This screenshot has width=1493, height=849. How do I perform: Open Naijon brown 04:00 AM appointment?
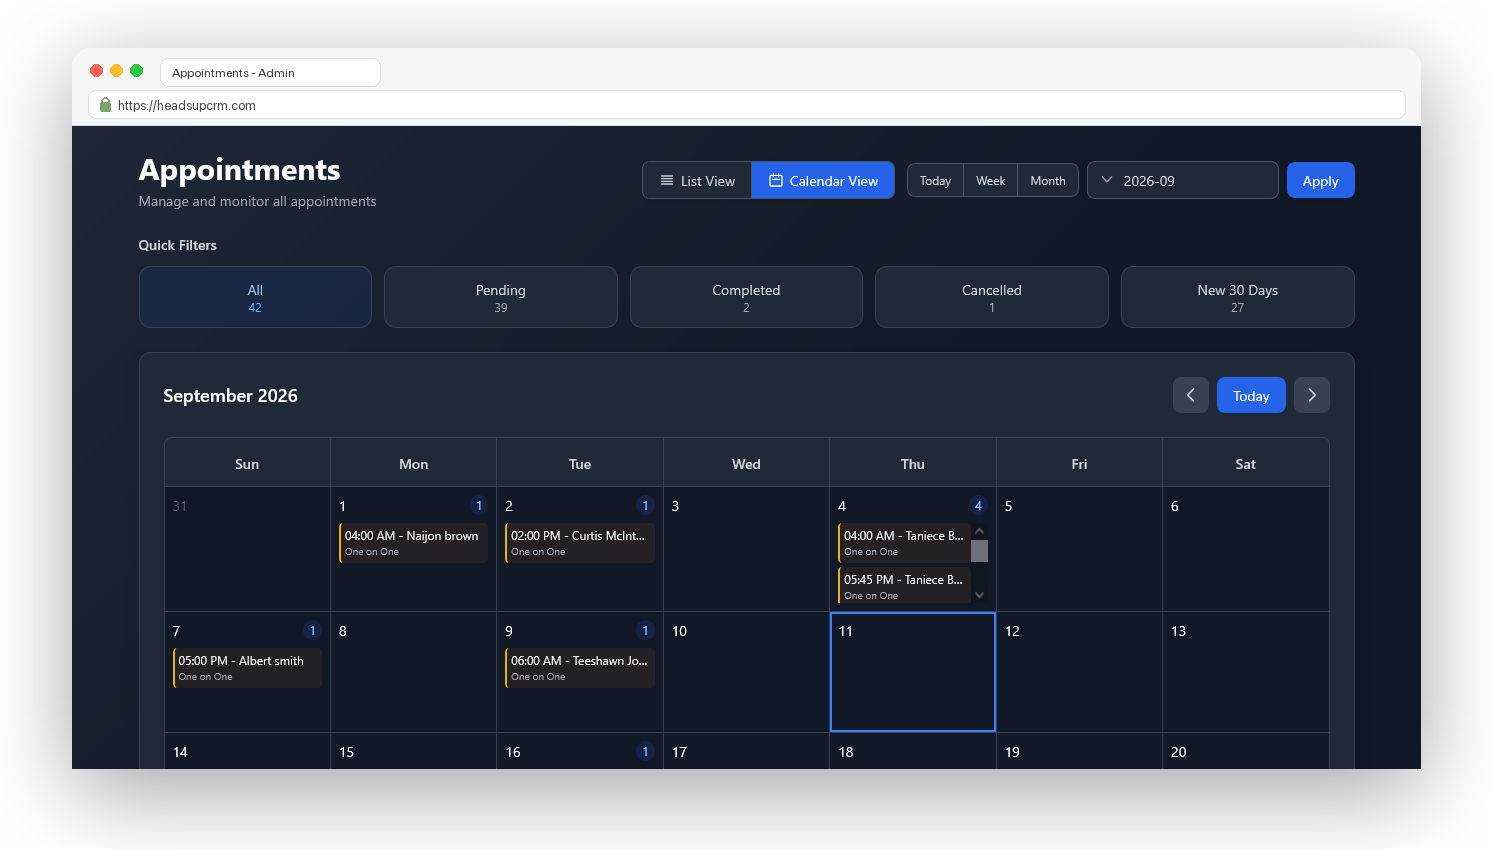414,543
